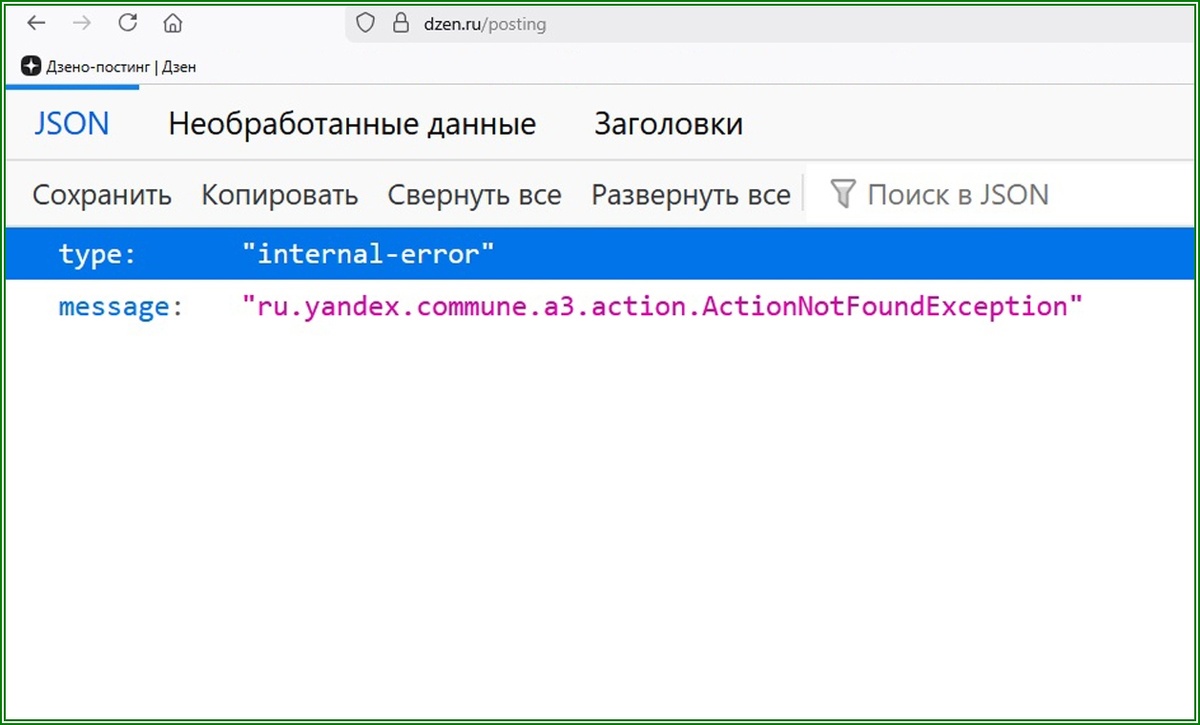This screenshot has height=725, width=1200.
Task: Copy the JSON using Копировать
Action: pos(280,194)
